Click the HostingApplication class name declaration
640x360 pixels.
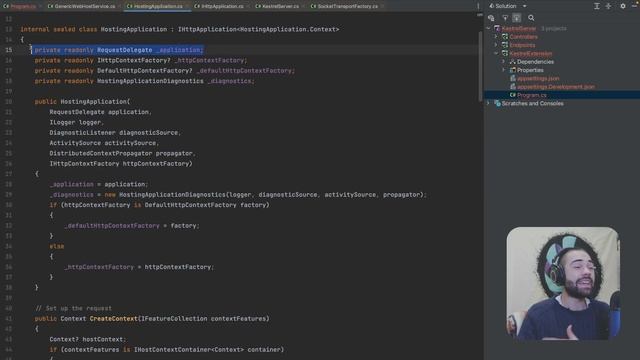[133, 29]
